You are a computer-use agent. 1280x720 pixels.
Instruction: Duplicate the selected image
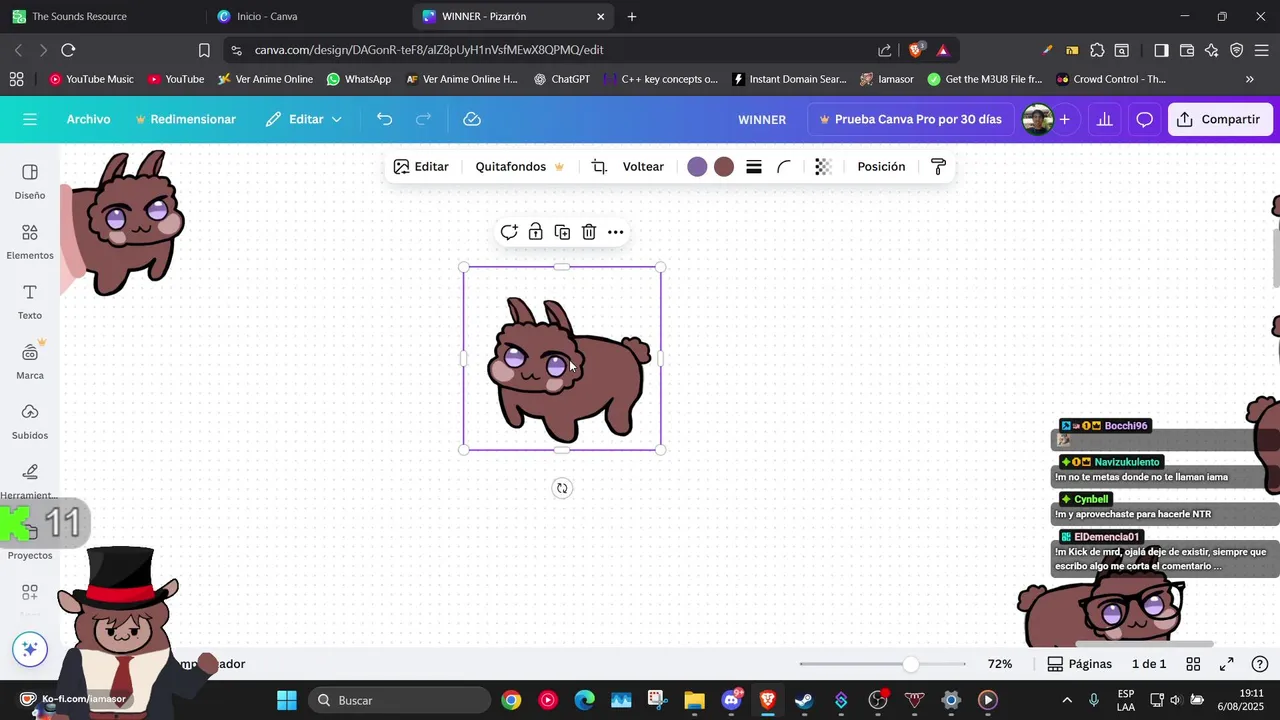tap(562, 232)
